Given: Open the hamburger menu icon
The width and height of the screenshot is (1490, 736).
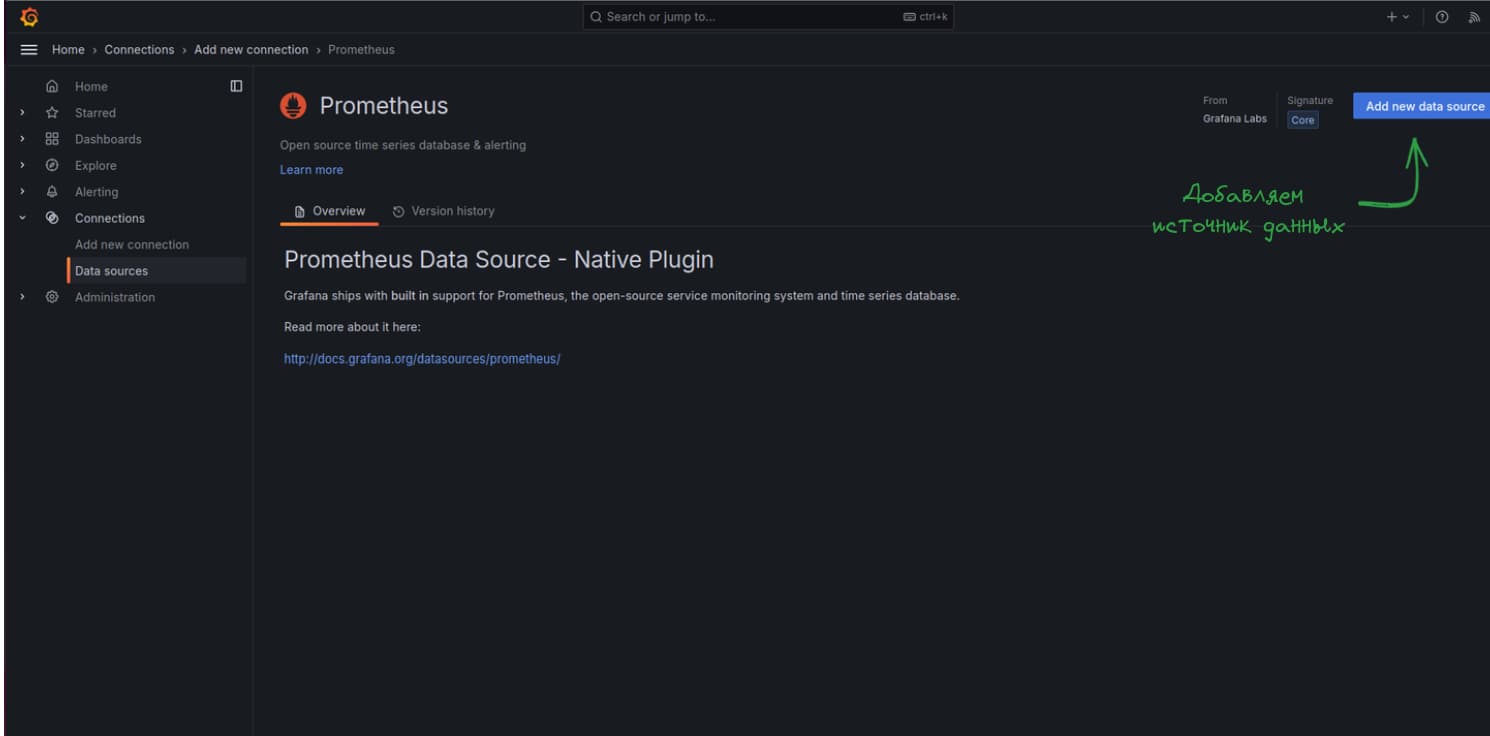Looking at the screenshot, I should point(29,50).
